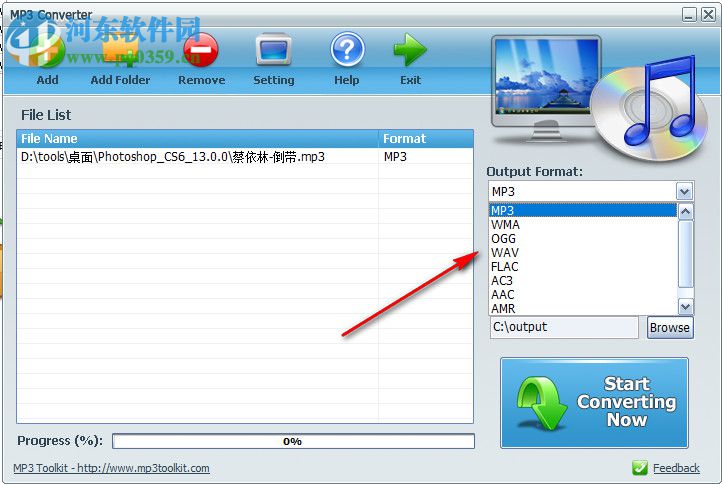Select OGG in the format list

[582, 239]
